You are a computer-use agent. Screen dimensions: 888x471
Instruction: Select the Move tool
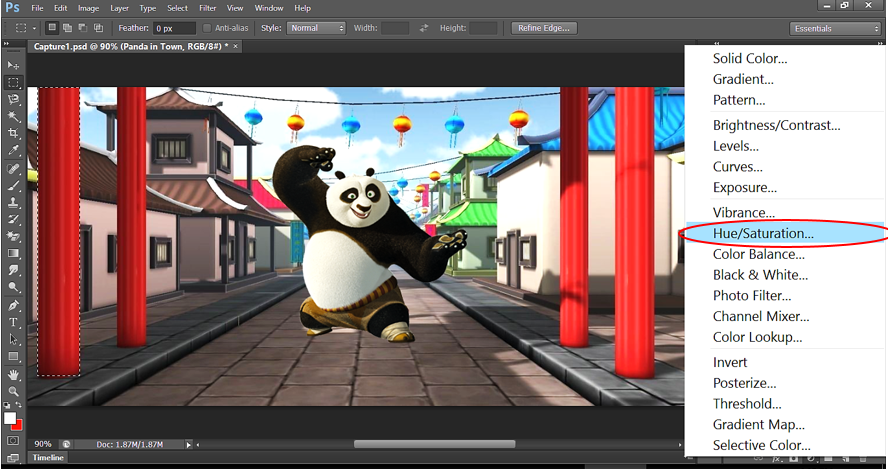pyautogui.click(x=14, y=66)
